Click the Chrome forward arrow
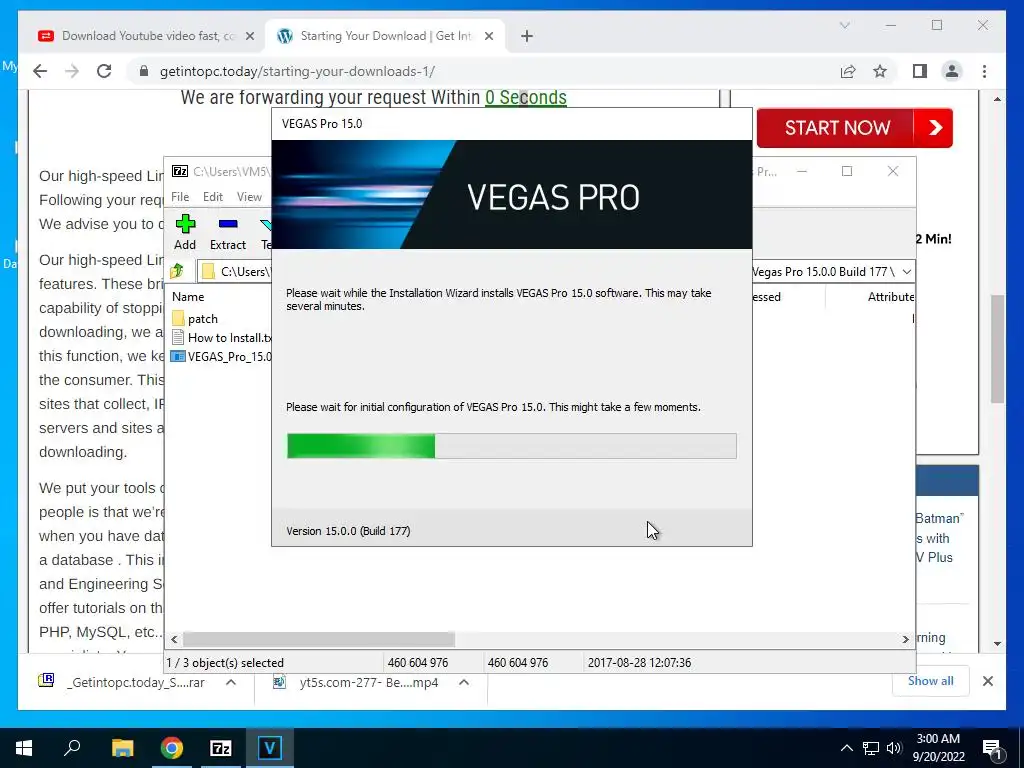Screen dimensions: 1024x768 [72, 71]
